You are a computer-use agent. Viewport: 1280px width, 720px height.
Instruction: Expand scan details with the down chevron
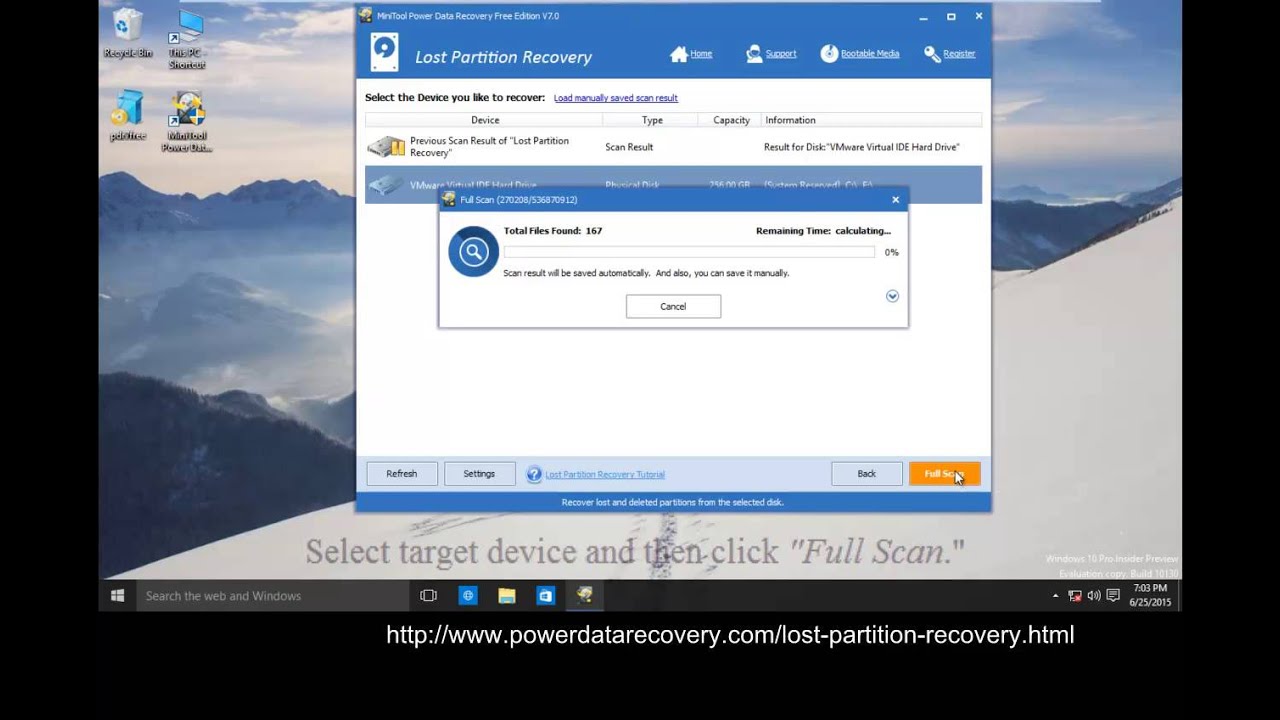click(x=892, y=296)
